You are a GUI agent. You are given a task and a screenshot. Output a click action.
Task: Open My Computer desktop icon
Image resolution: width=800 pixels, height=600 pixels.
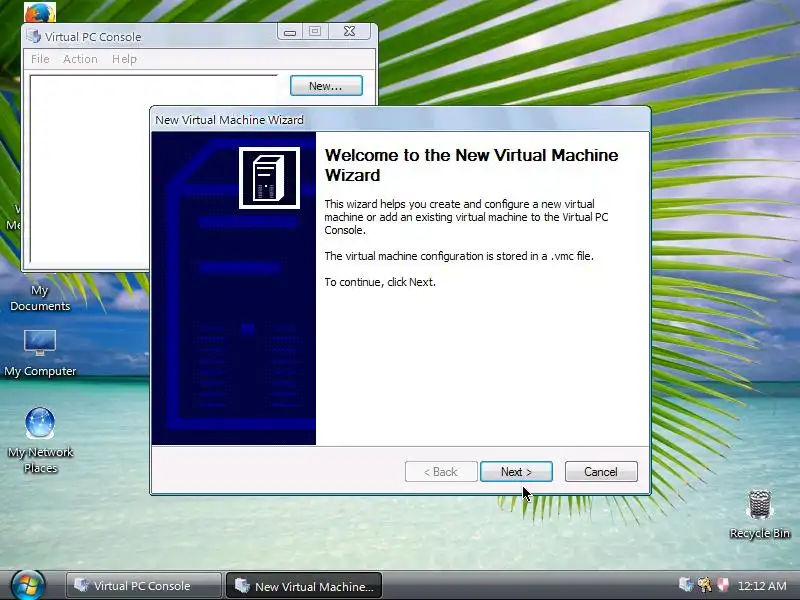point(40,353)
